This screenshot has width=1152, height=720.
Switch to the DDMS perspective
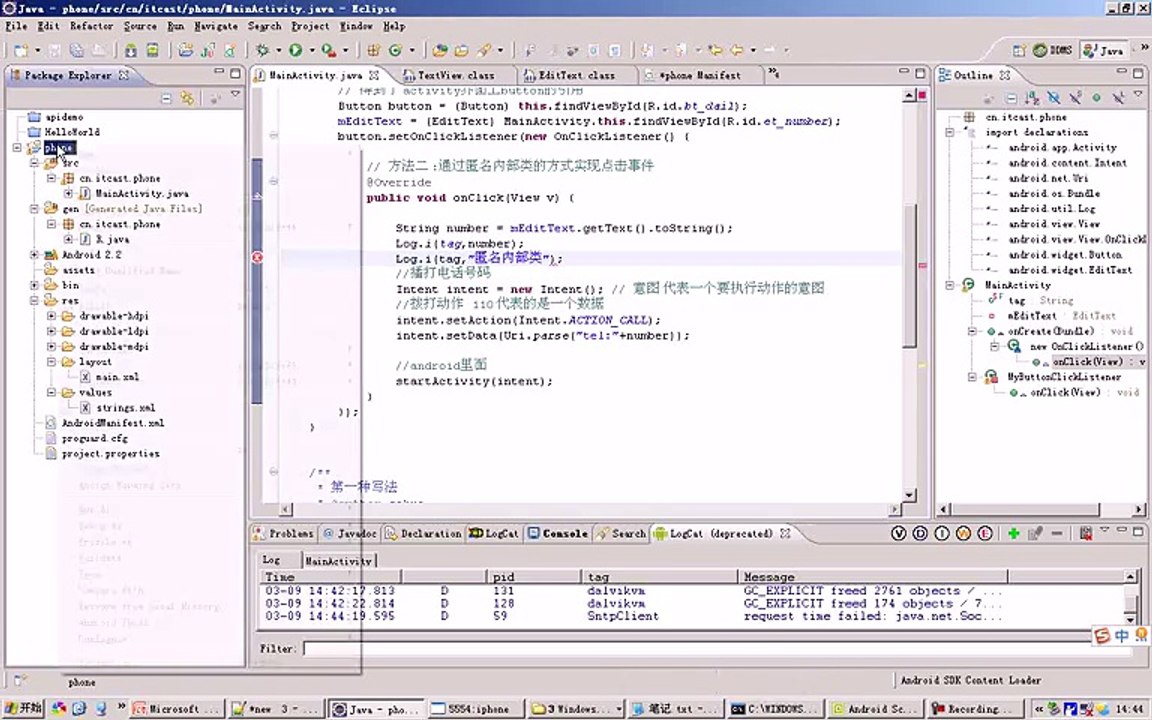pyautogui.click(x=1053, y=50)
